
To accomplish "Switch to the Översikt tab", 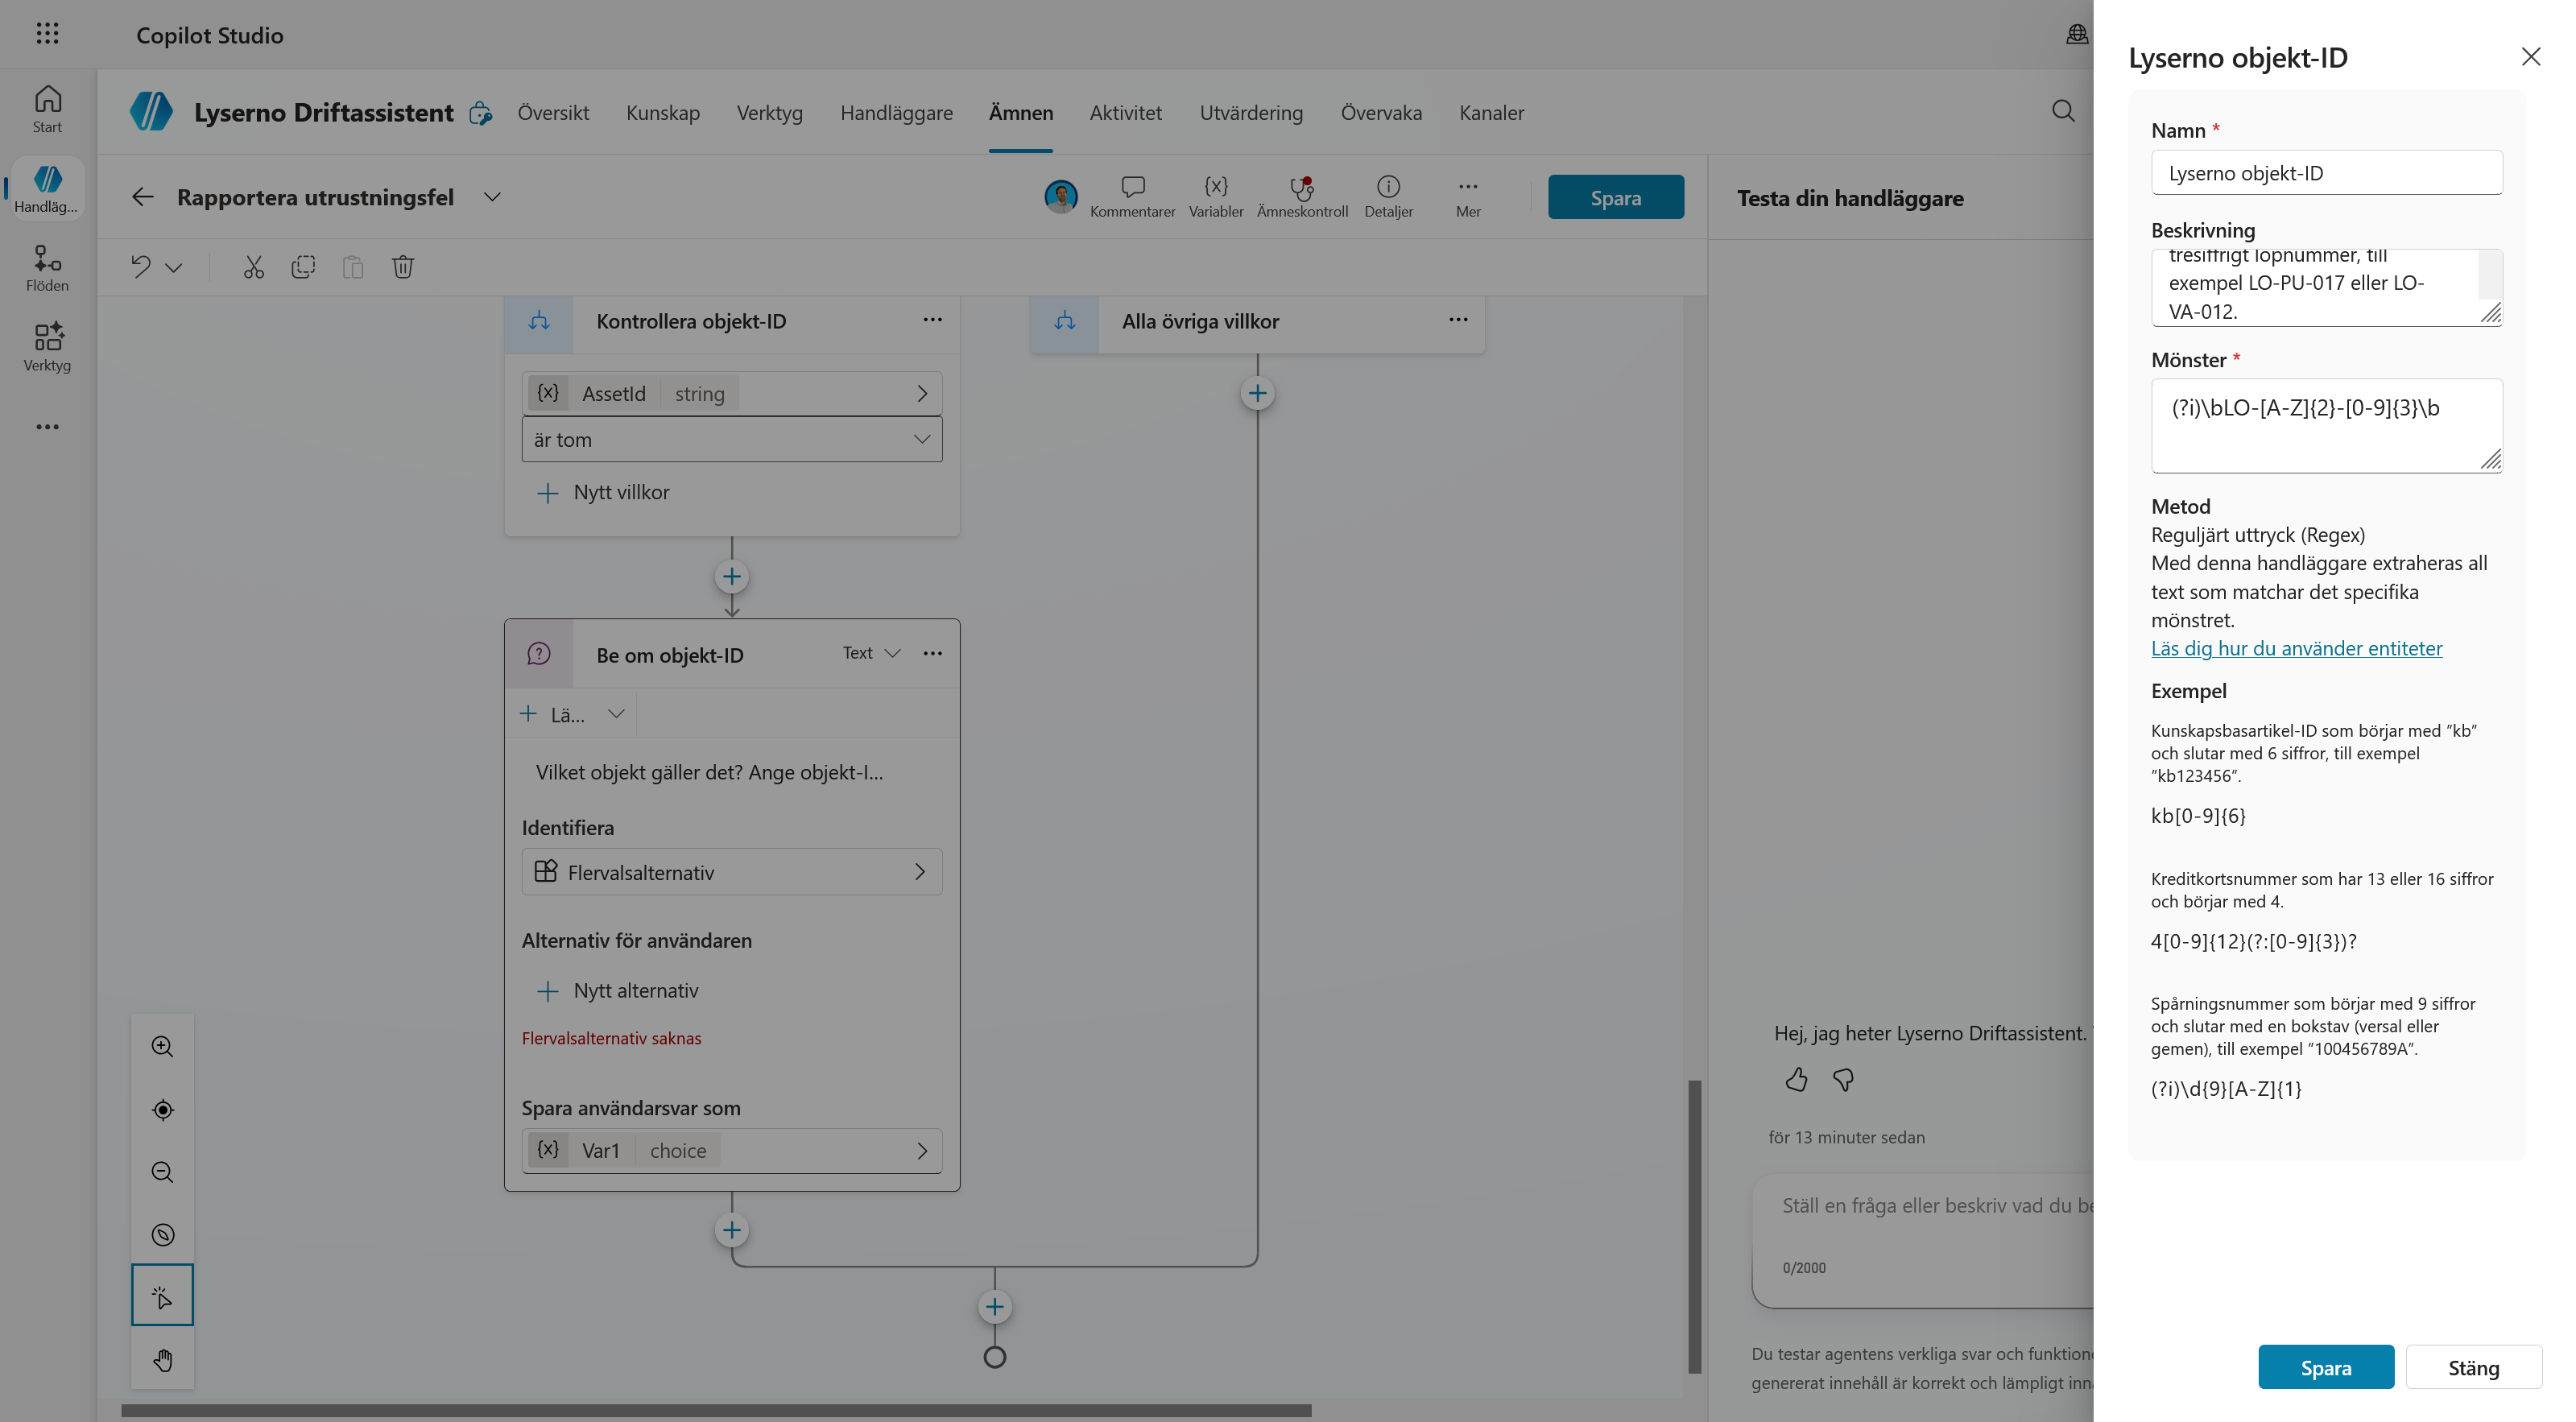I will click(553, 113).
